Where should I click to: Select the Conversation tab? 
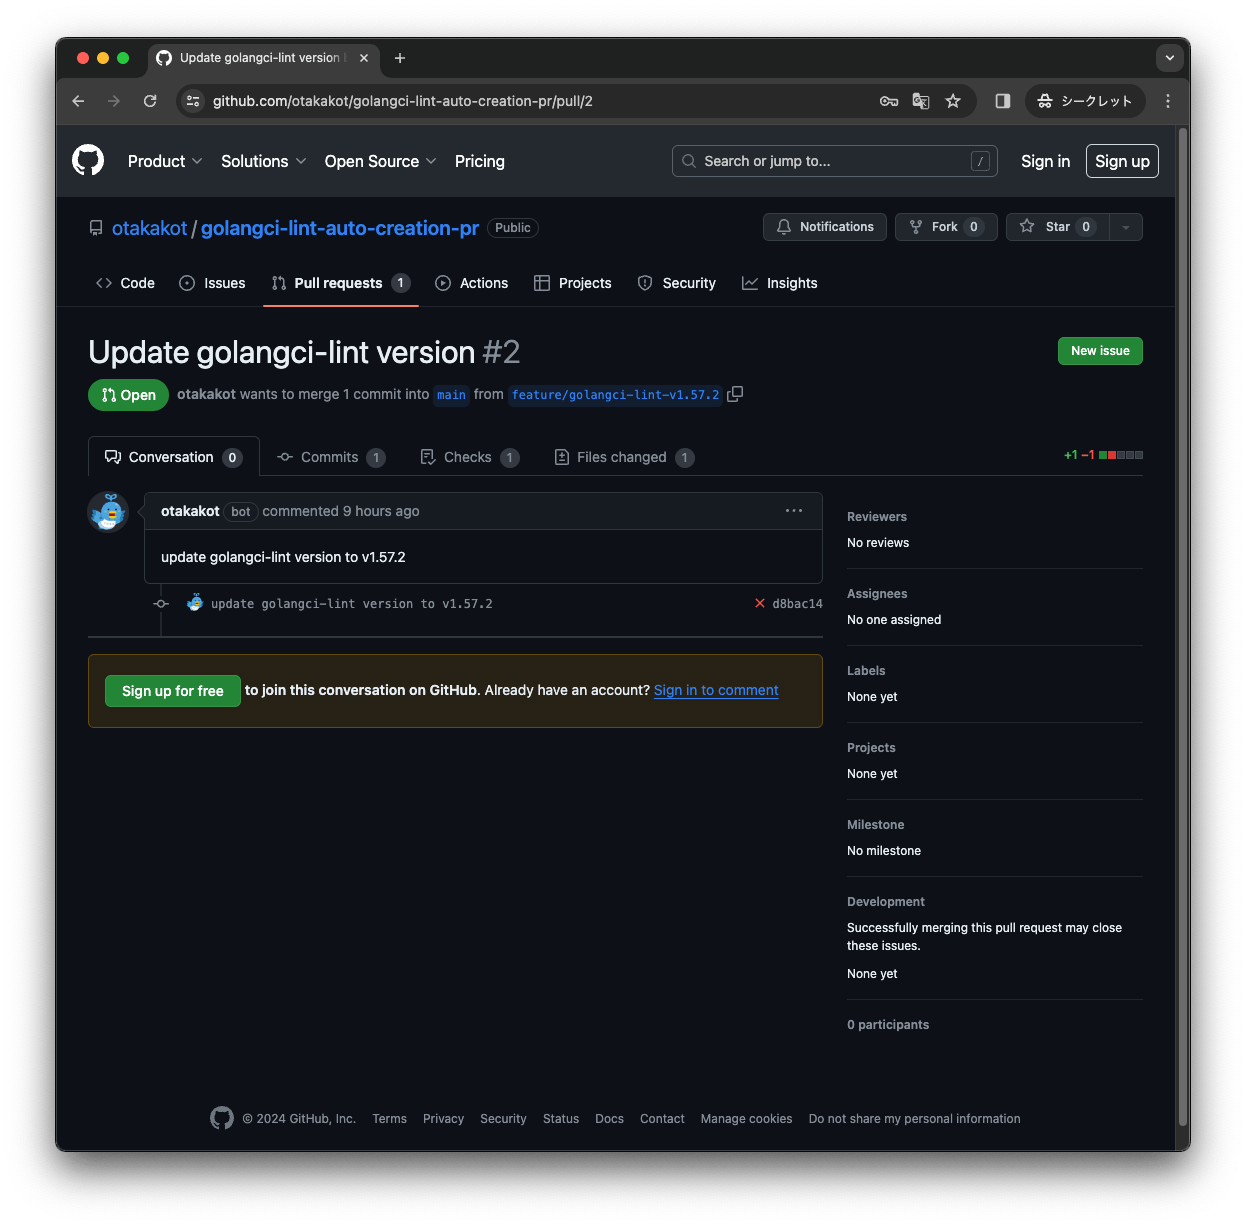tap(174, 457)
